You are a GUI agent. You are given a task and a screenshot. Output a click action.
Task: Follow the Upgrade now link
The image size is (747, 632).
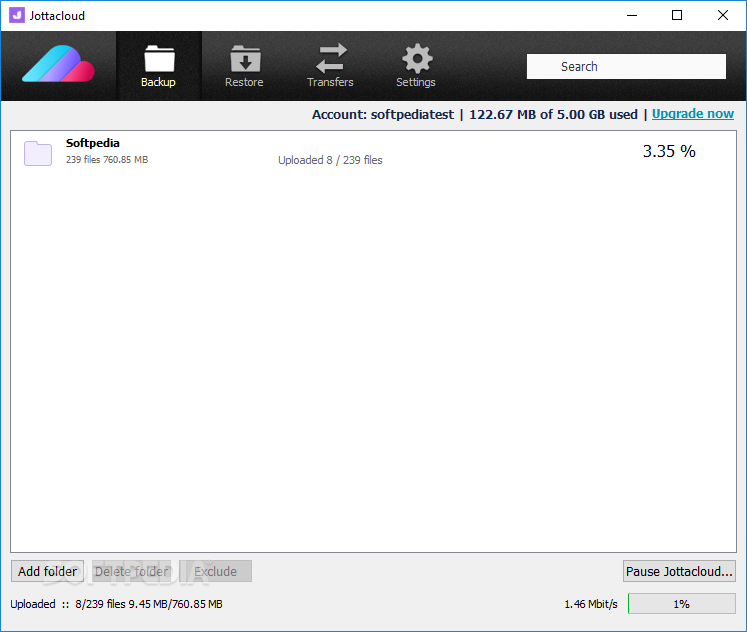coord(693,114)
